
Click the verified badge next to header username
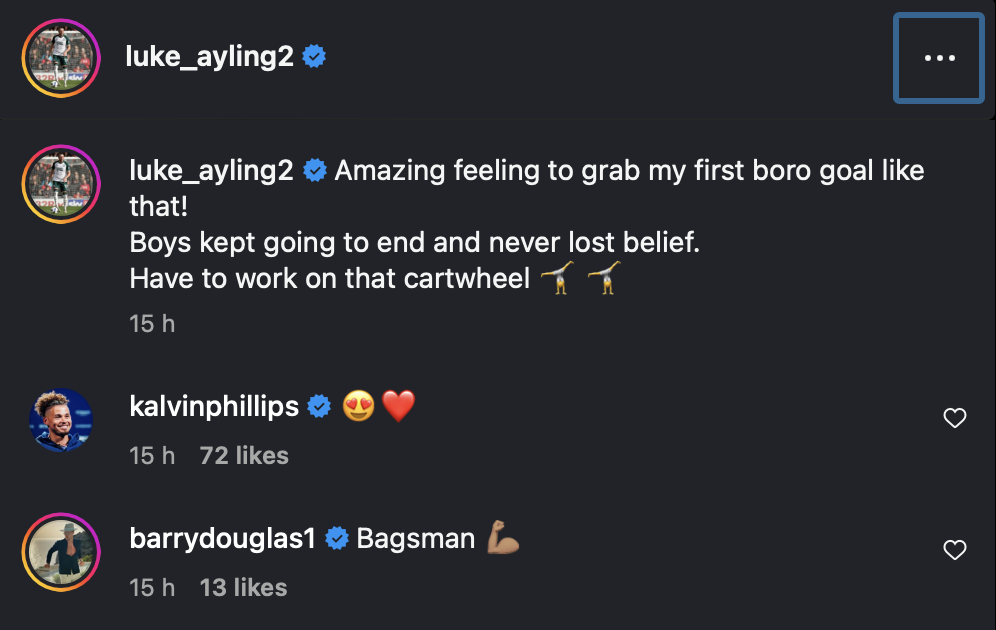[314, 57]
